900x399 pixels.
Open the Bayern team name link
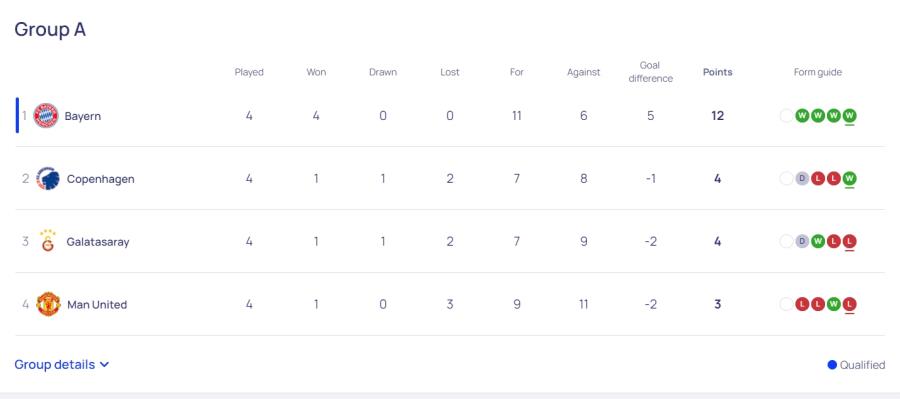(83, 116)
